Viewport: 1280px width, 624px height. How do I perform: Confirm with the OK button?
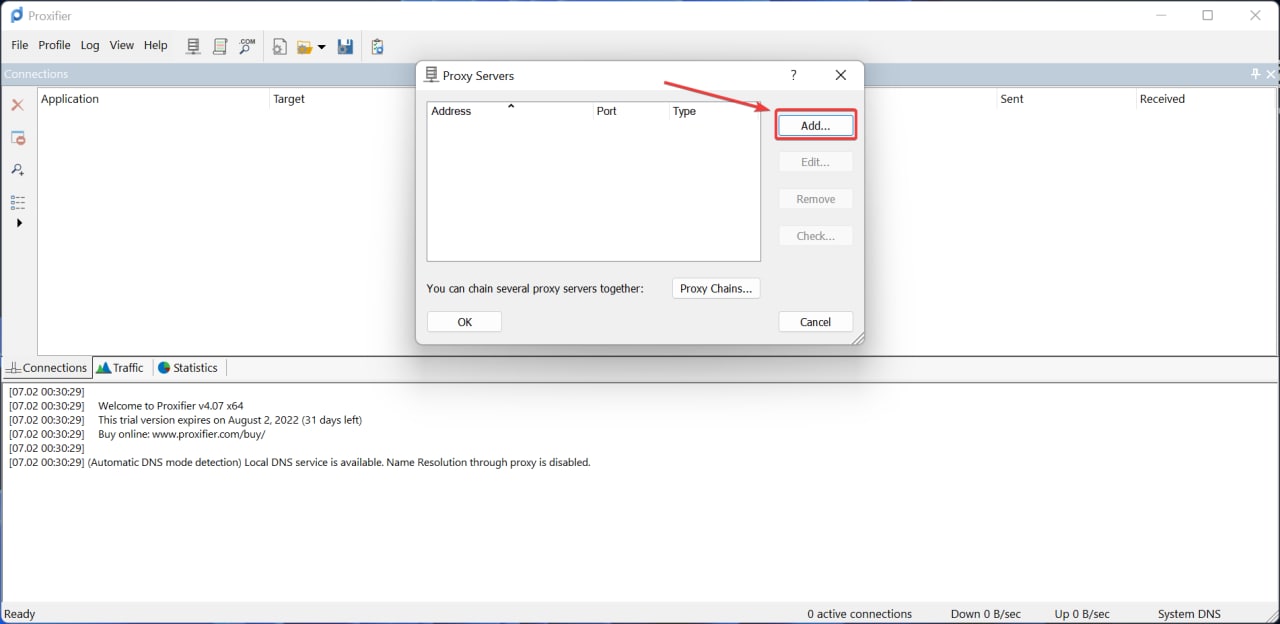click(465, 322)
